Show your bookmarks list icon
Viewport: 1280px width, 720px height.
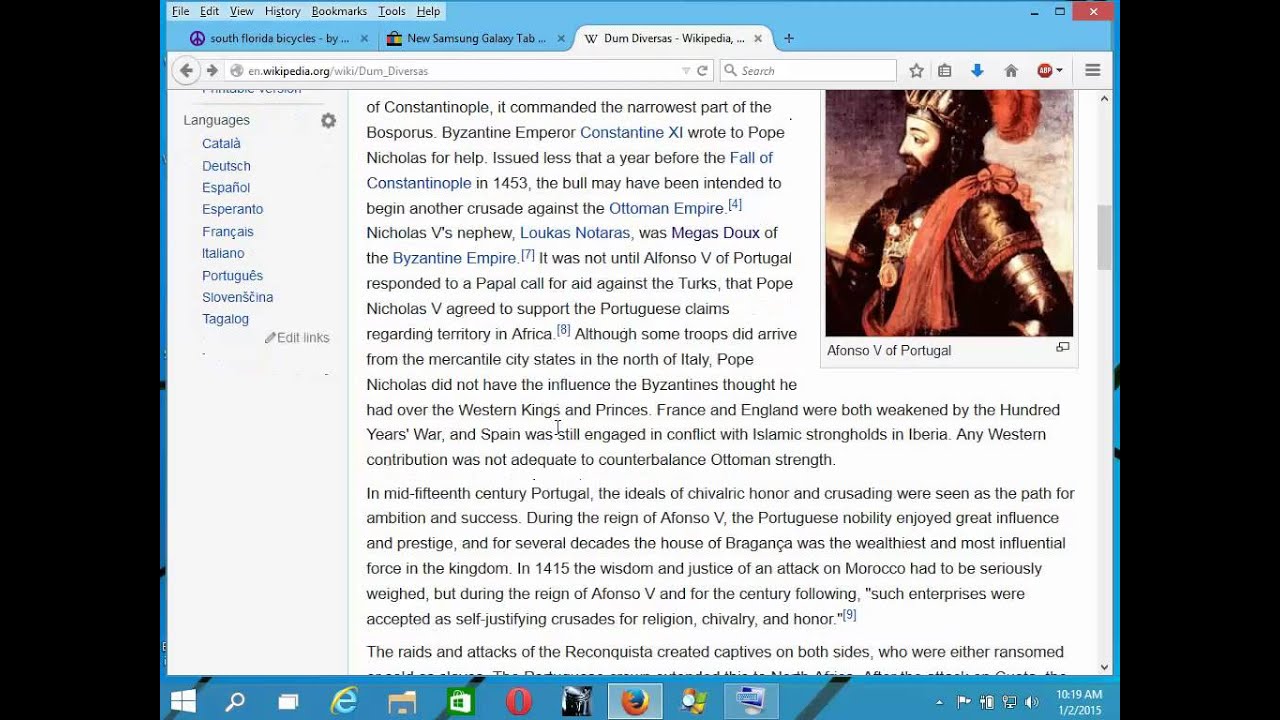pos(945,71)
